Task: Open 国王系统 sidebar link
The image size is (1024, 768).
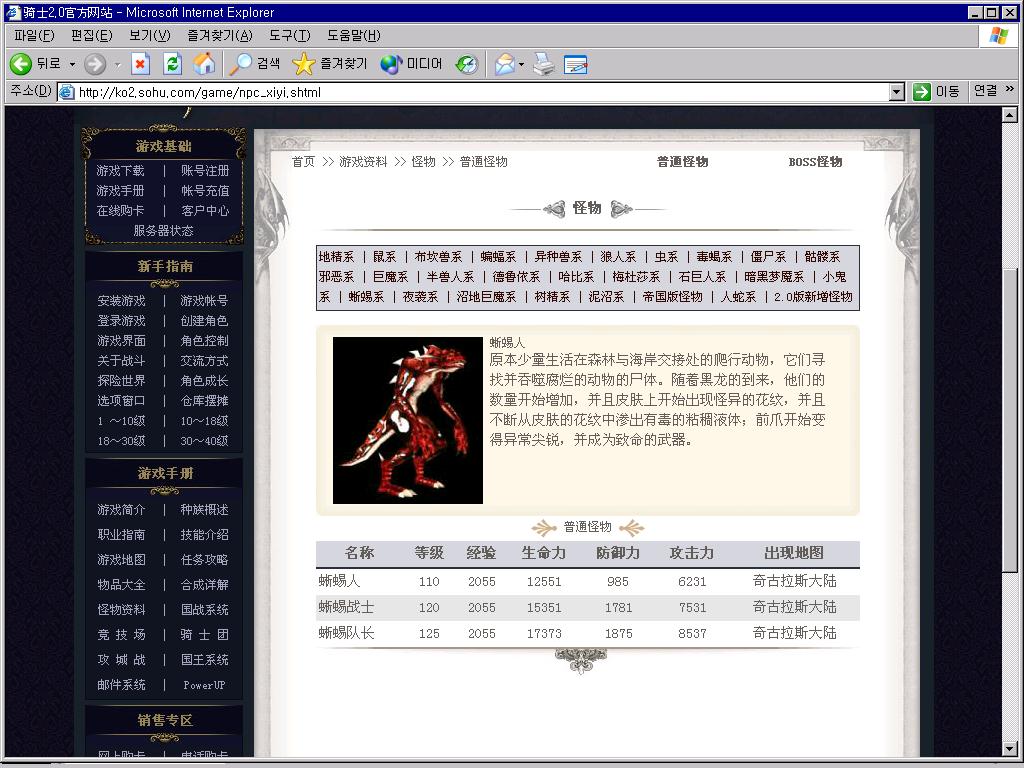Action: point(204,660)
